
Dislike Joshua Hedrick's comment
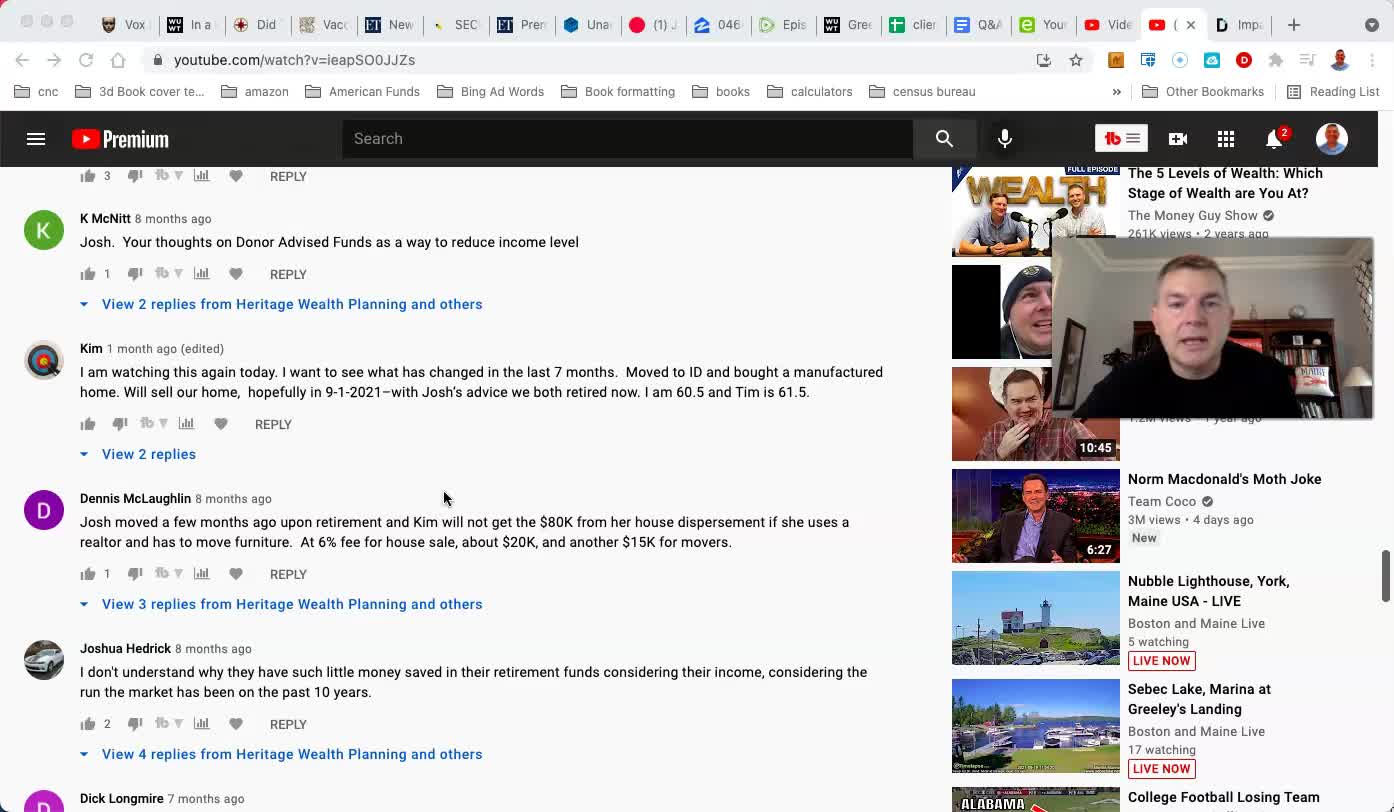(135, 724)
